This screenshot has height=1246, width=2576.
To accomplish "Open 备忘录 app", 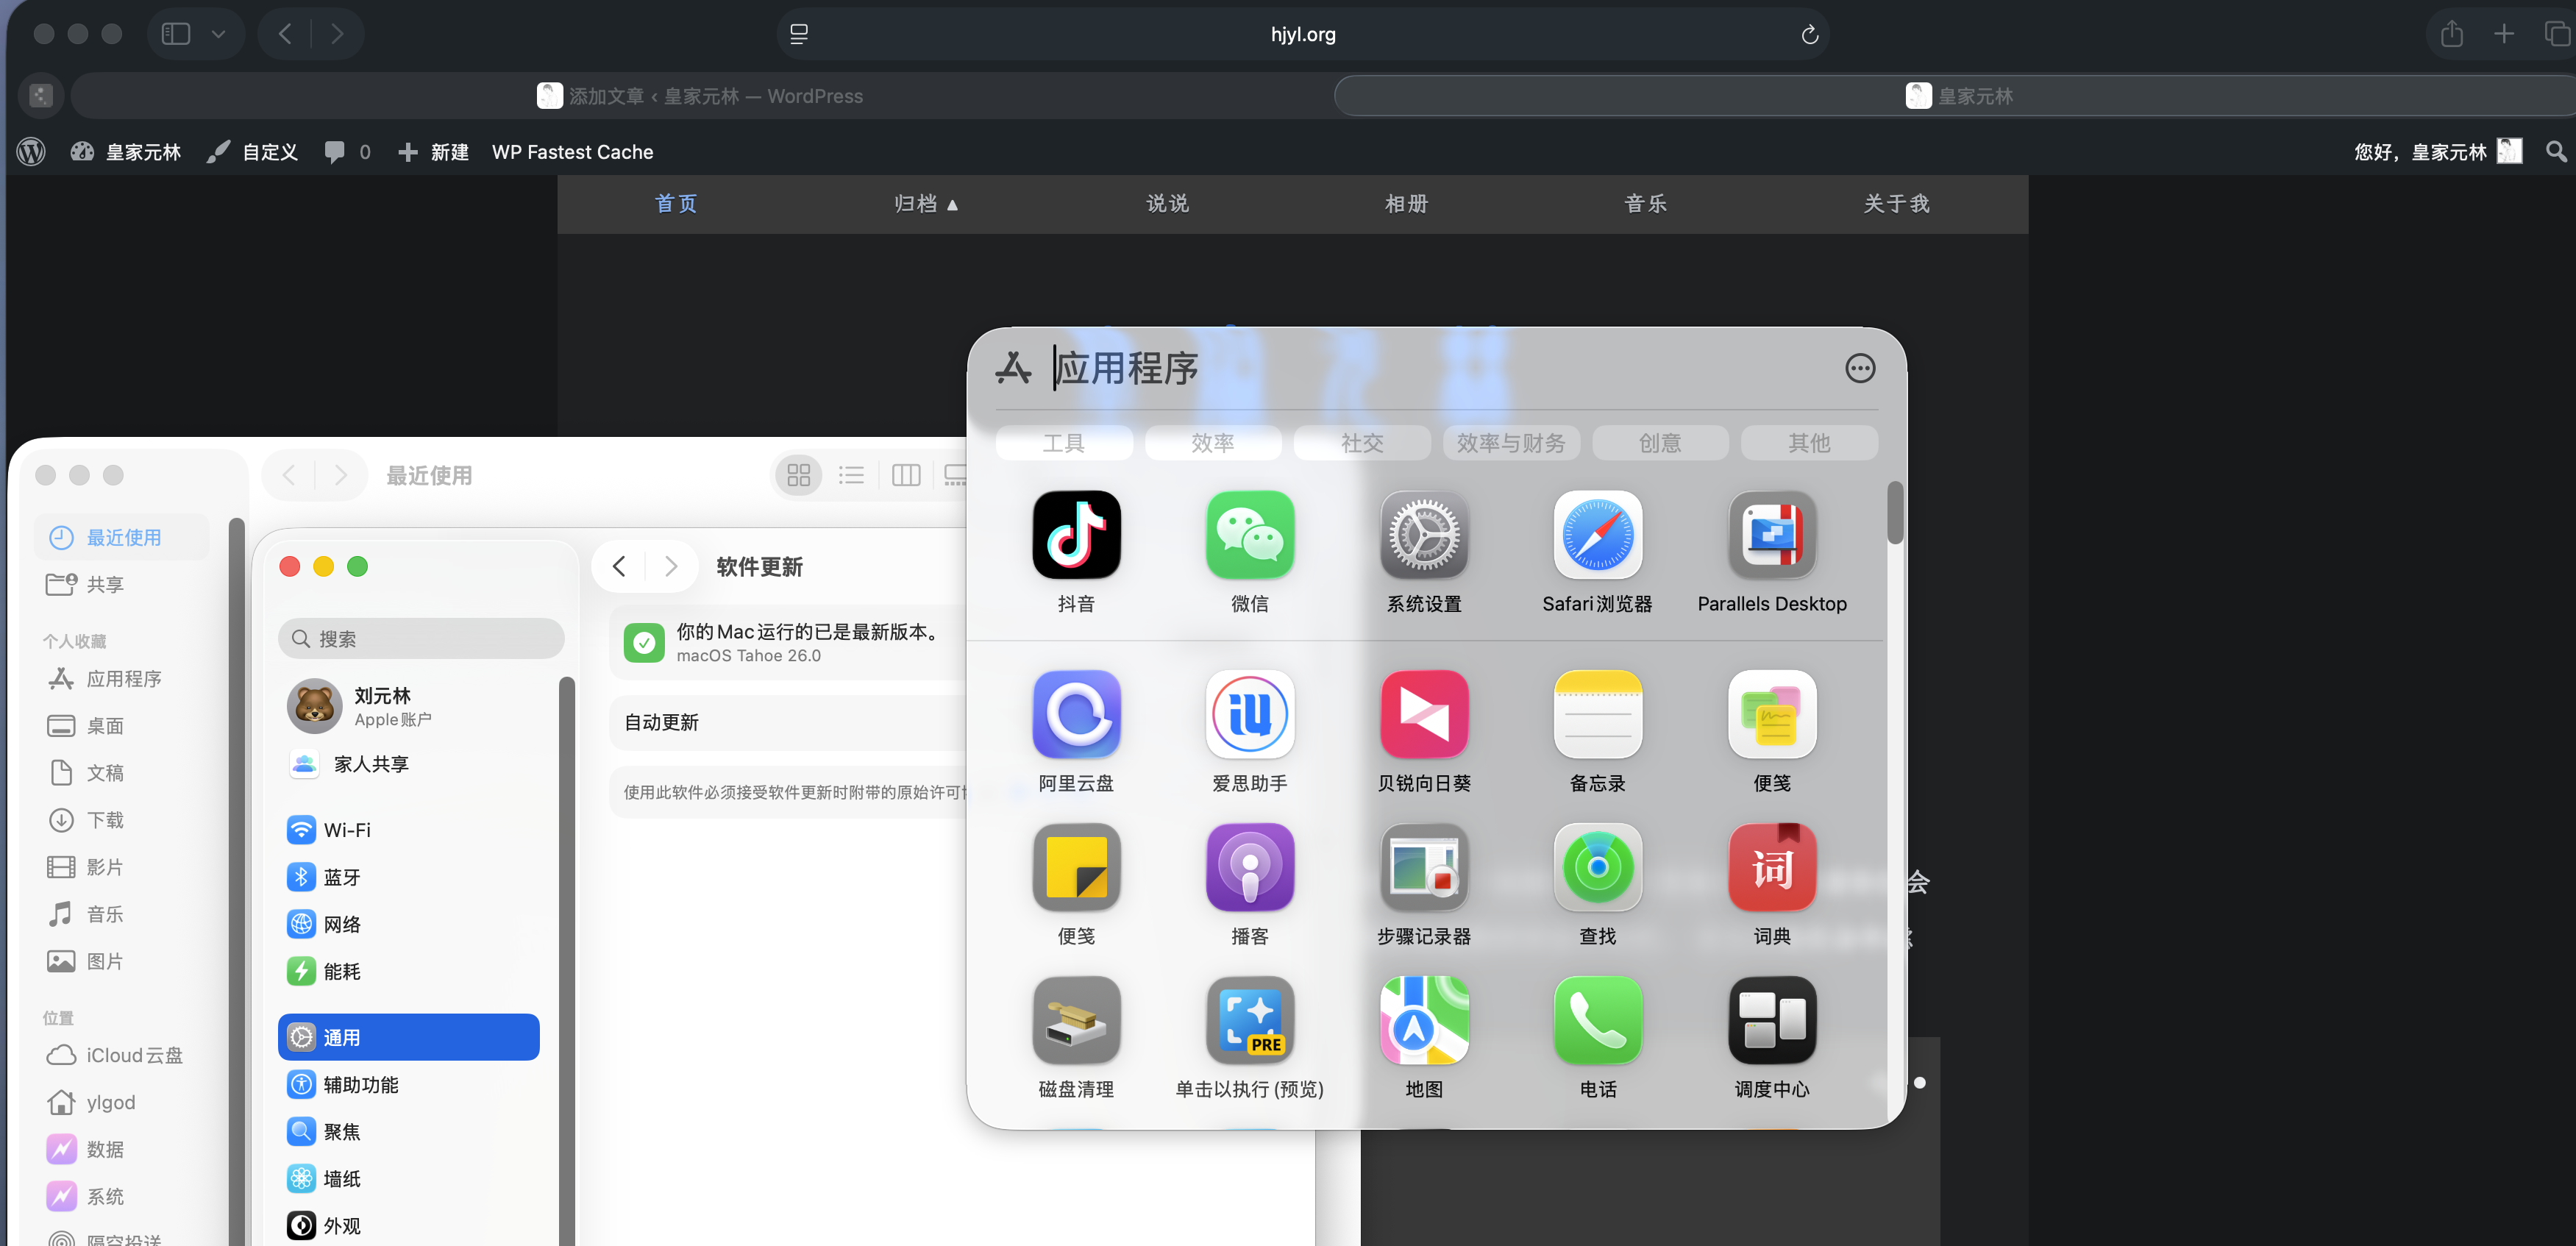I will [1598, 714].
